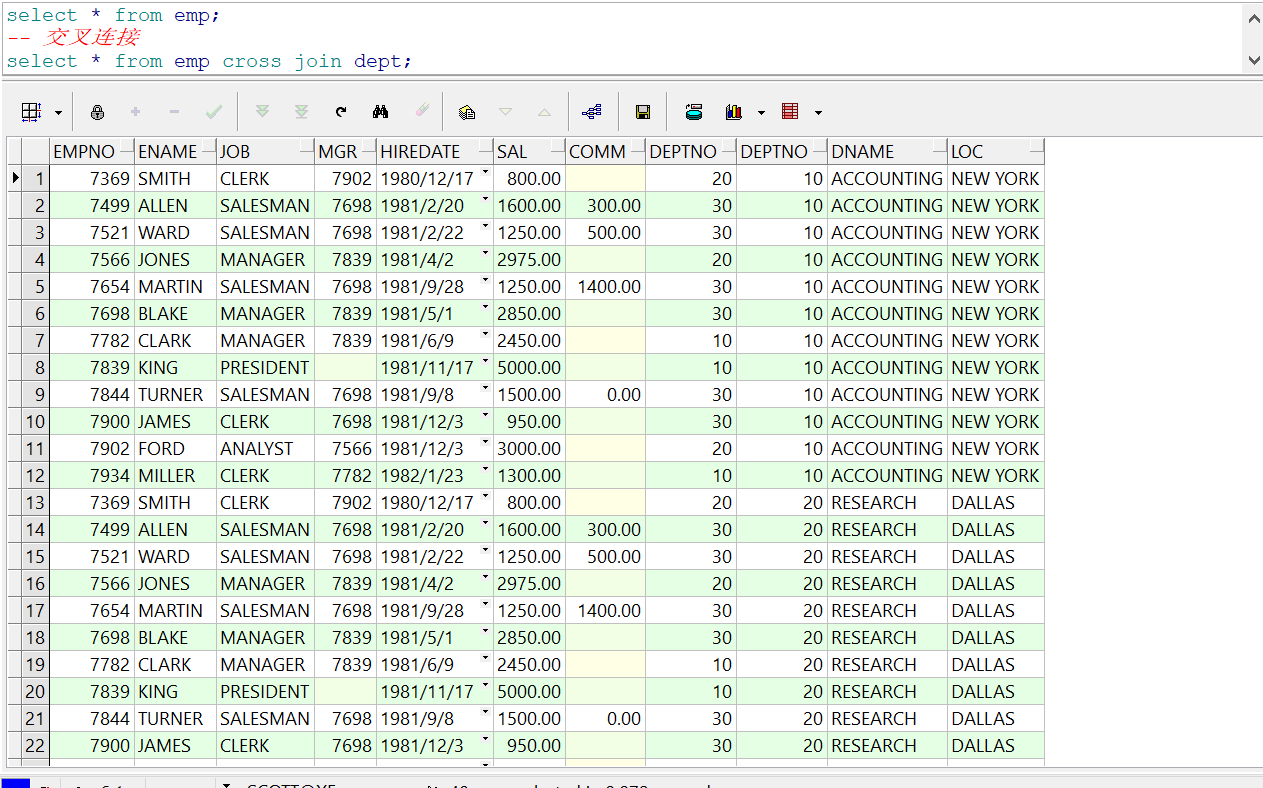Click the LOC column header
Image resolution: width=1263 pixels, height=788 pixels.
pos(996,152)
